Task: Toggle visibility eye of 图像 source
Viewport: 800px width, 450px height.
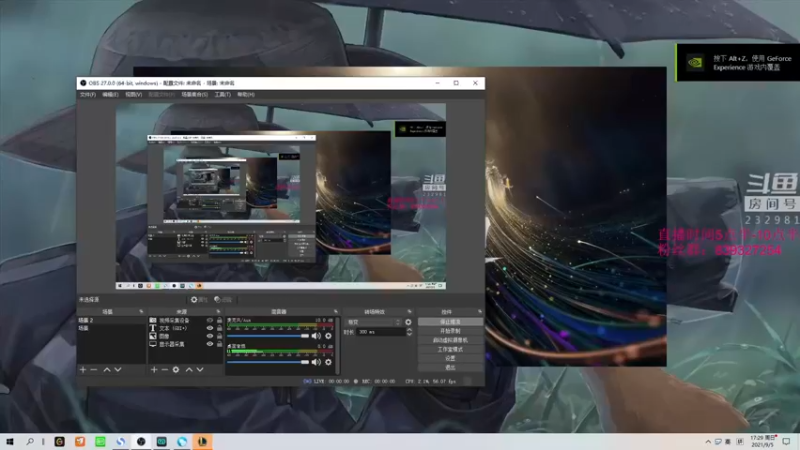Action: click(210, 336)
